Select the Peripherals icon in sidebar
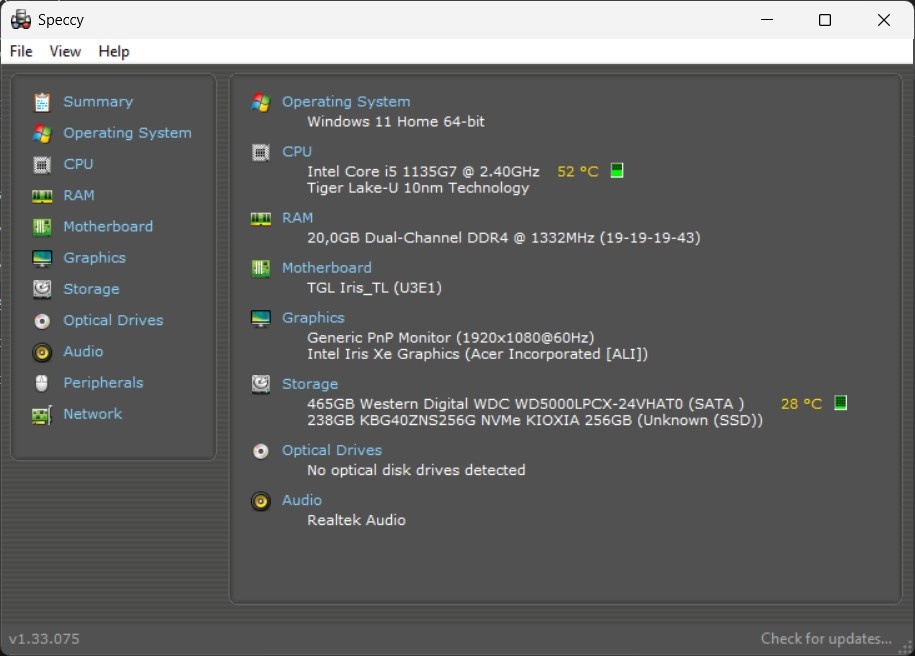The width and height of the screenshot is (915, 656). coord(41,382)
